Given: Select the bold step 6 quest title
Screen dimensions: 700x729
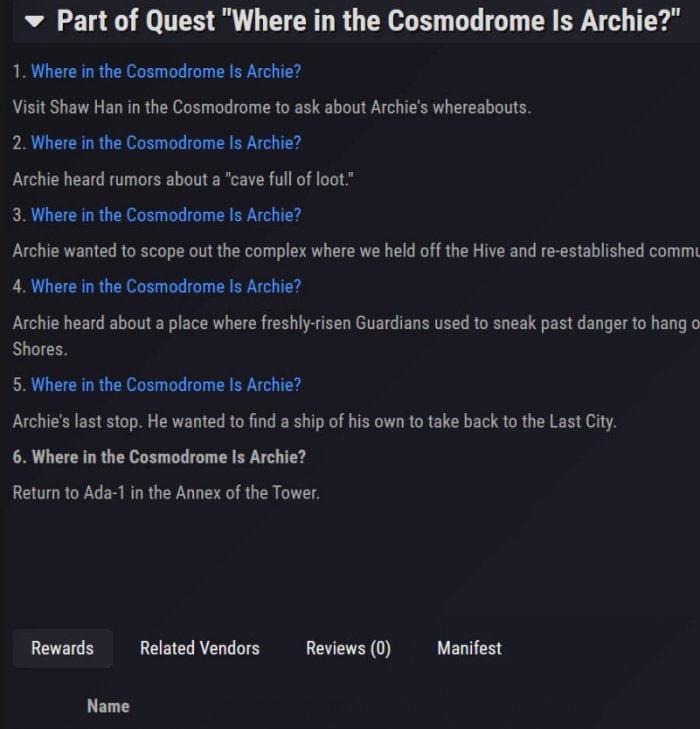Looking at the screenshot, I should click(x=159, y=457).
